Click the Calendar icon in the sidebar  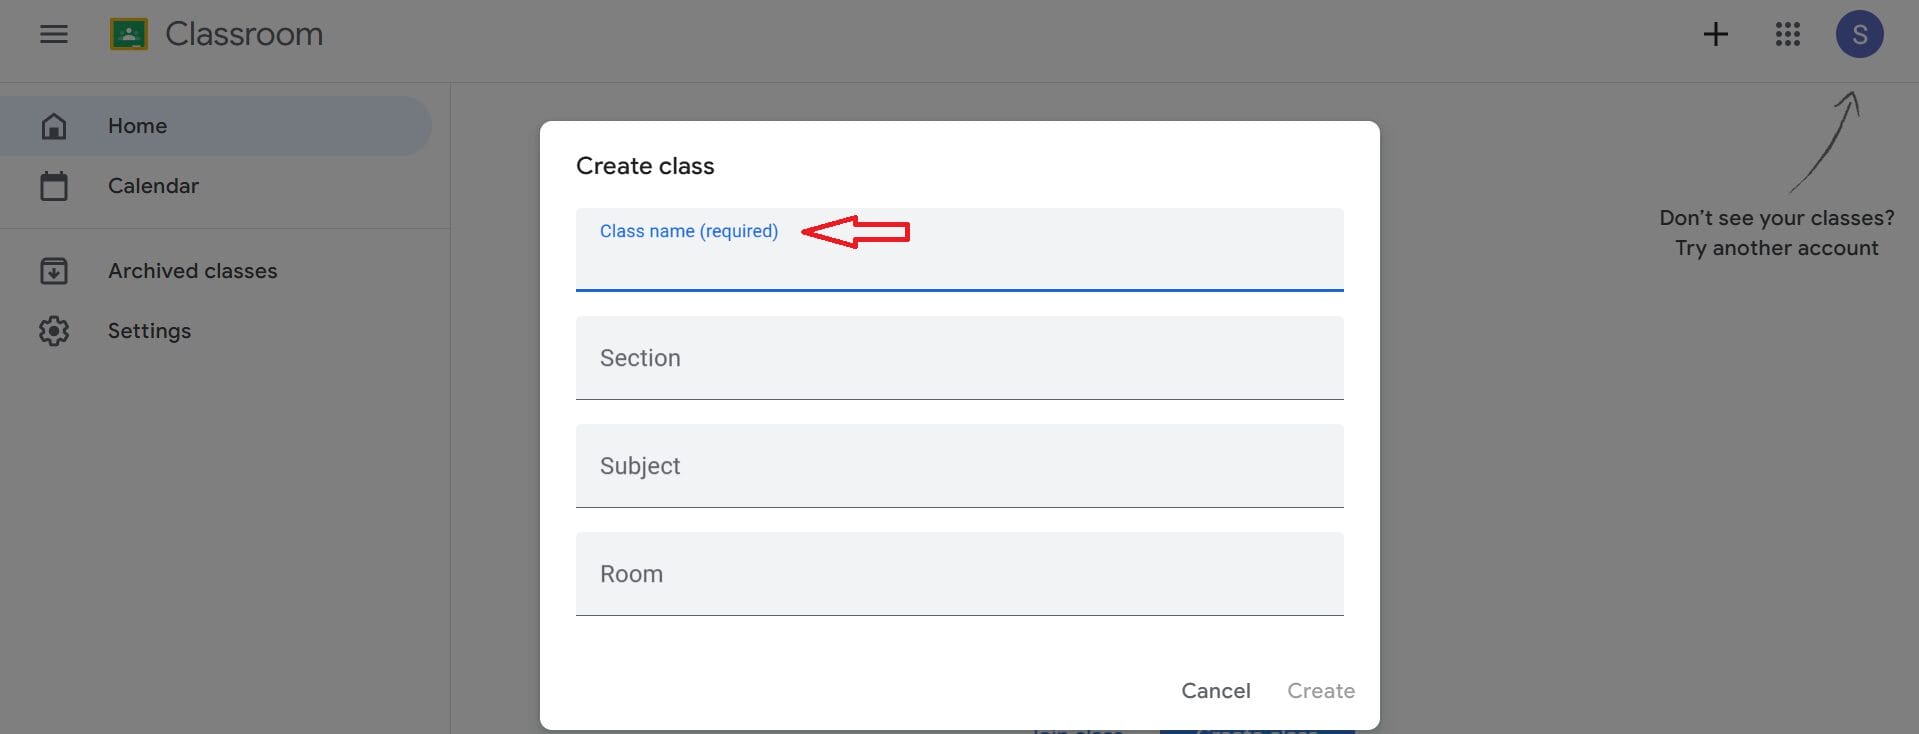(54, 185)
